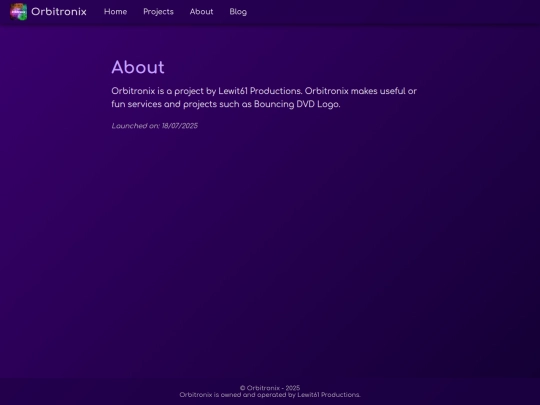Click the Orbitronix logo icon

pos(19,12)
